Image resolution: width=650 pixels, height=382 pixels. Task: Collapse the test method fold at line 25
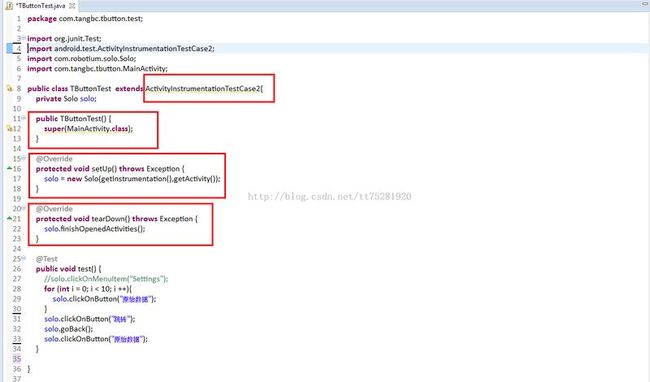(24, 258)
